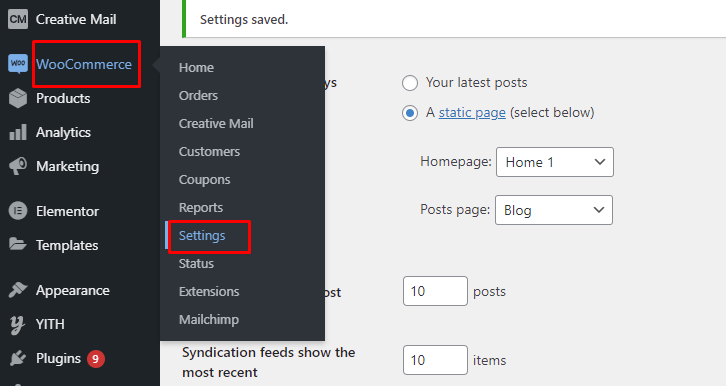Click the blog posts count field
The width and height of the screenshot is (726, 386).
(x=435, y=291)
